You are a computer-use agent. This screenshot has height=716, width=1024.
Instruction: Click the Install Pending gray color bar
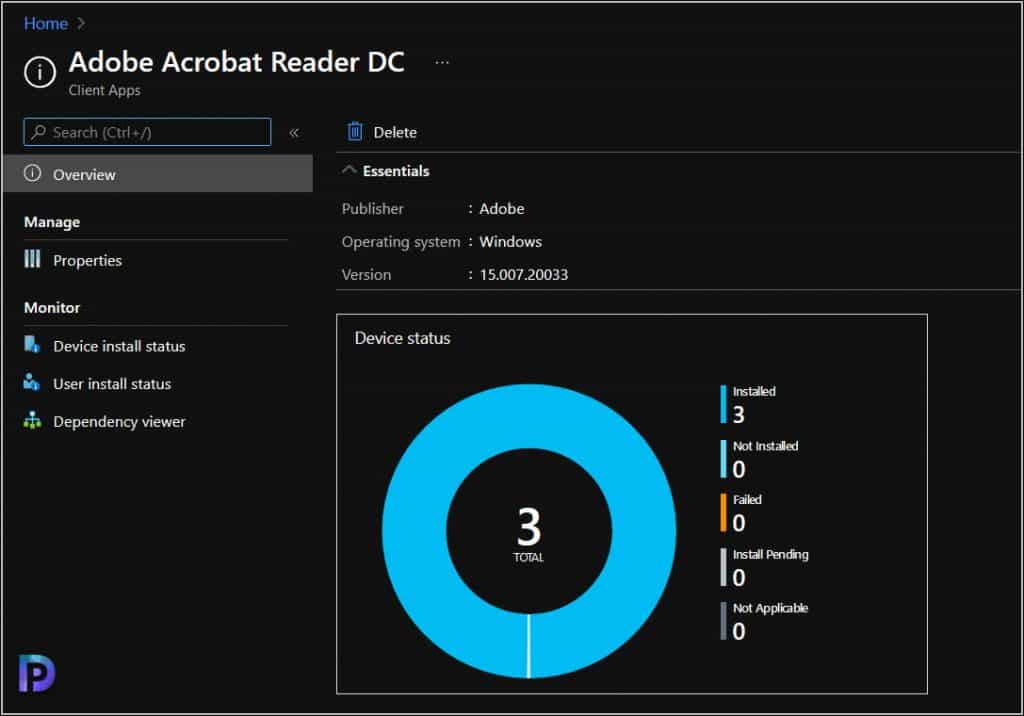(x=723, y=567)
